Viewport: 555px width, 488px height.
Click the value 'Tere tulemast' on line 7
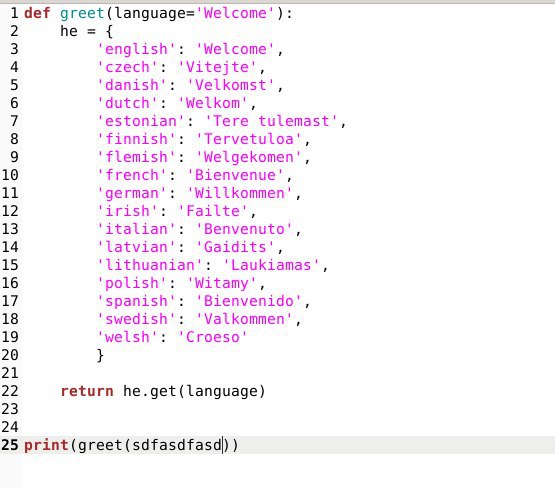click(x=271, y=121)
